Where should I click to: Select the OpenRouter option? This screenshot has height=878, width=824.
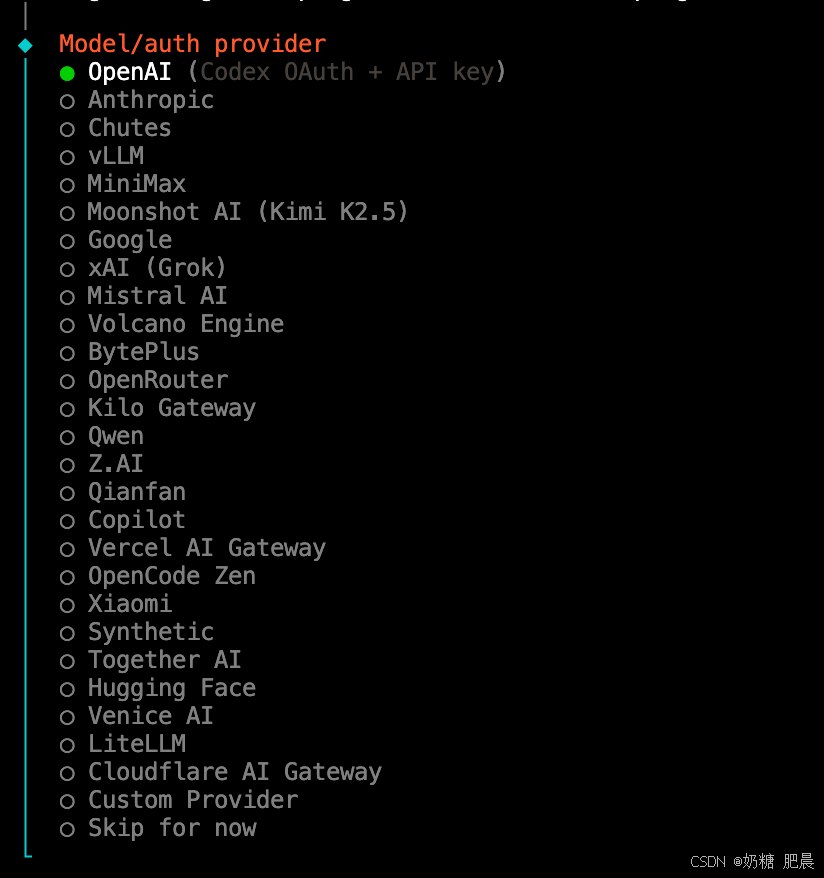[144, 380]
